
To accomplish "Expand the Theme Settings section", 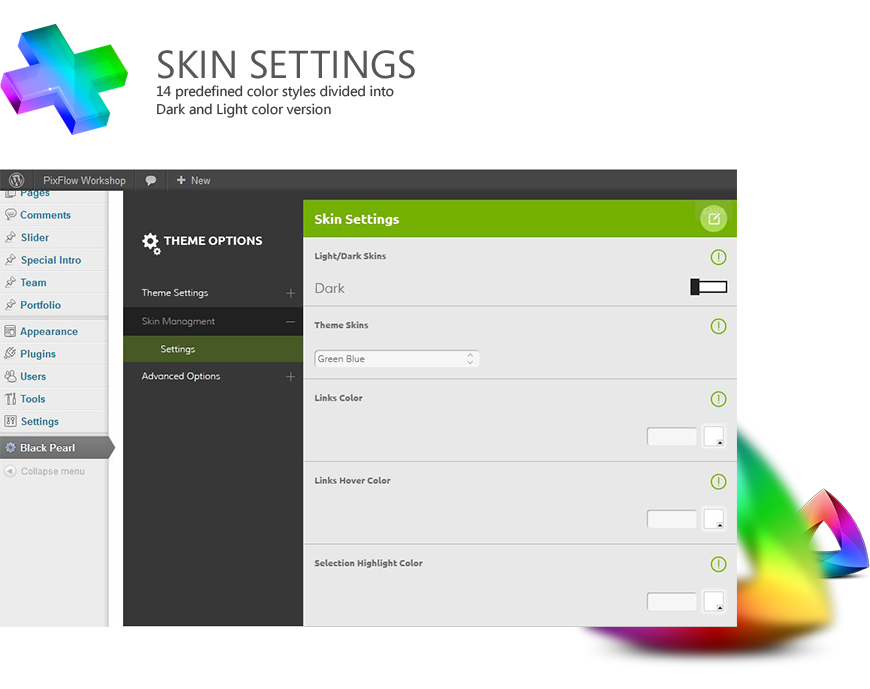I will [x=290, y=294].
